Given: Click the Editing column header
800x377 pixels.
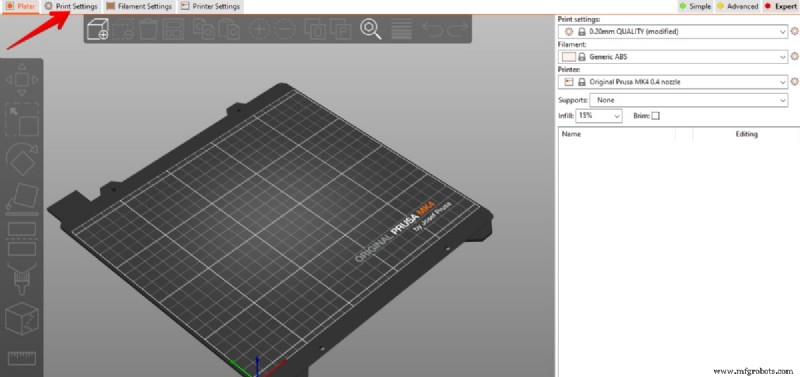Looking at the screenshot, I should pos(746,134).
